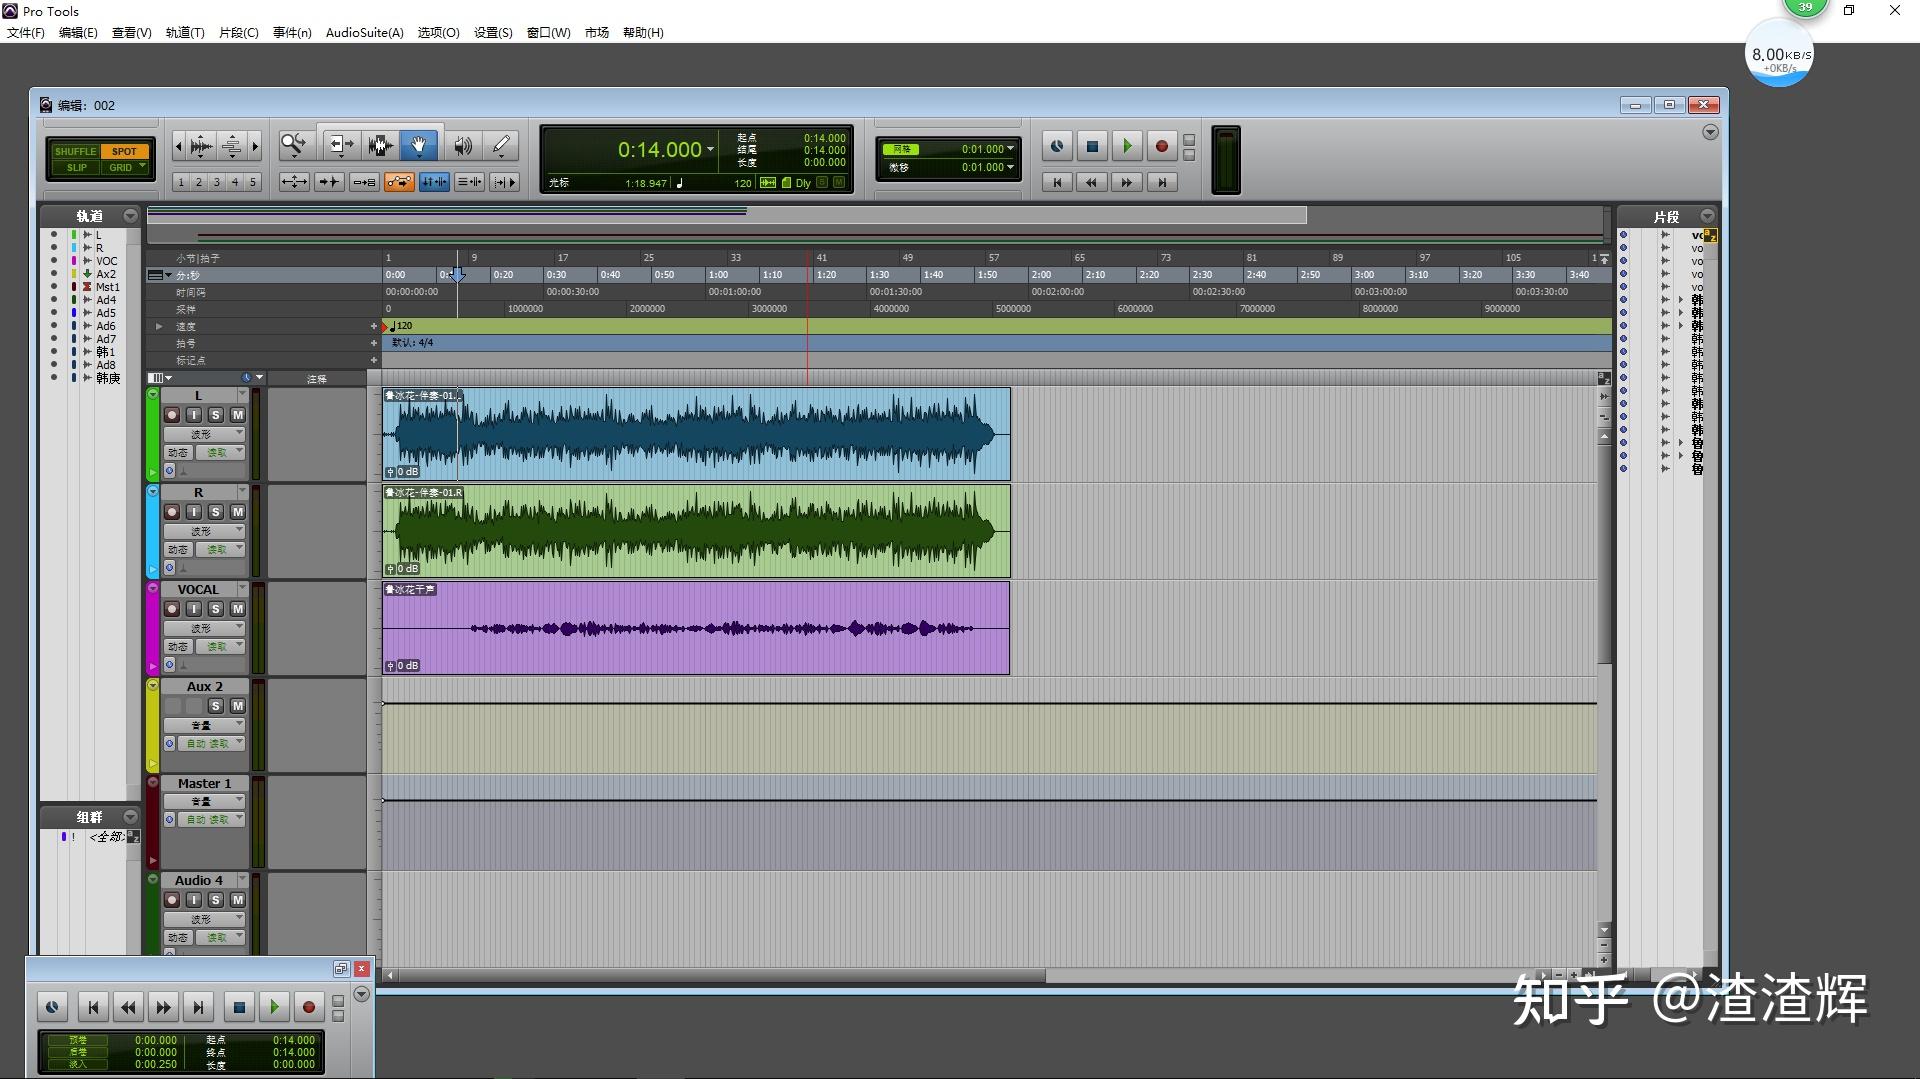Toggle Mirrored MIDI Editing button
1920x1079 pixels.
364,182
